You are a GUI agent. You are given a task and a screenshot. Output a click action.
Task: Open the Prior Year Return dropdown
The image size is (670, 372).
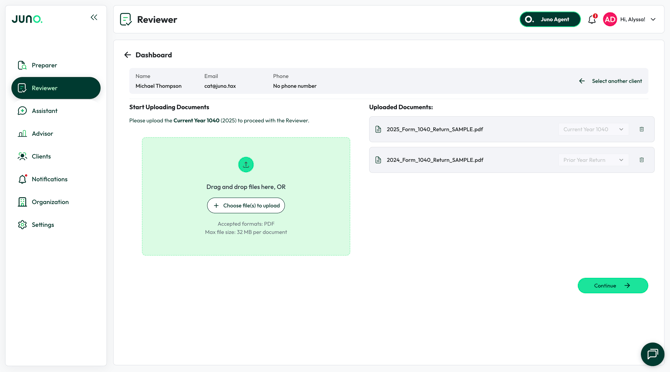(594, 160)
